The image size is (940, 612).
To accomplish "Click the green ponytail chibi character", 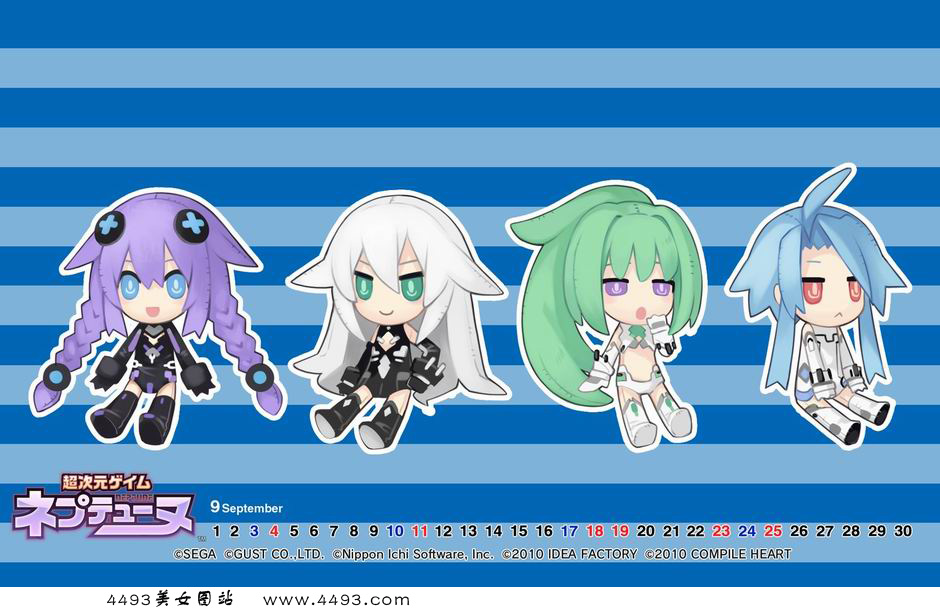I will (608, 315).
